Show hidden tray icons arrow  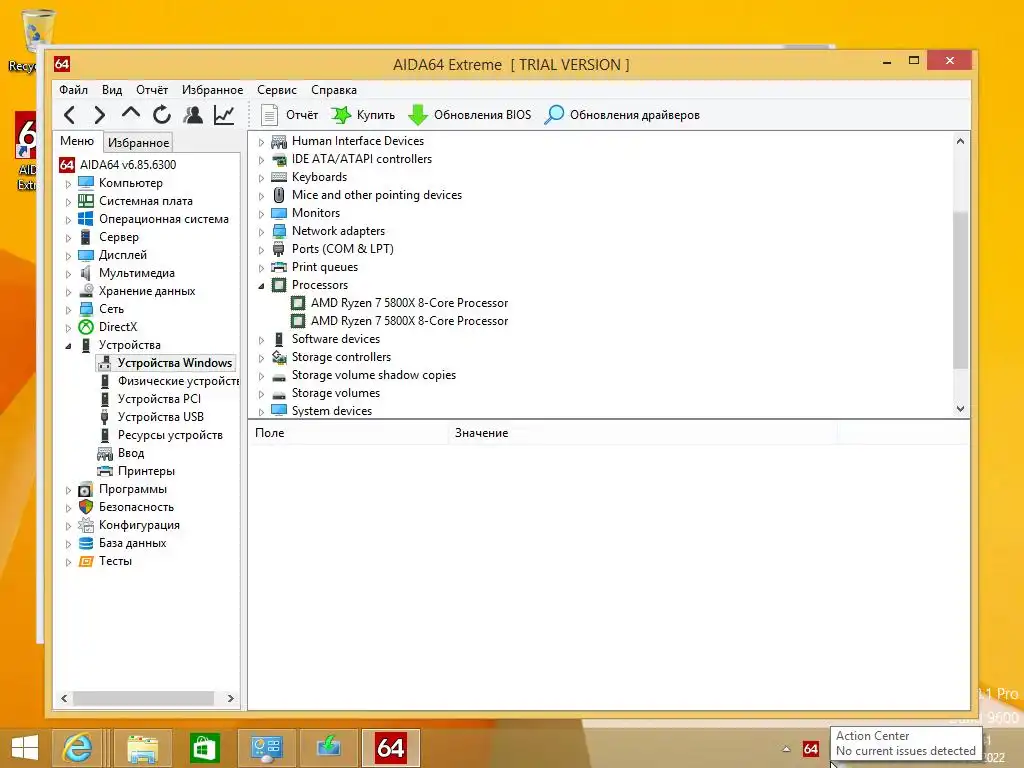coord(786,749)
